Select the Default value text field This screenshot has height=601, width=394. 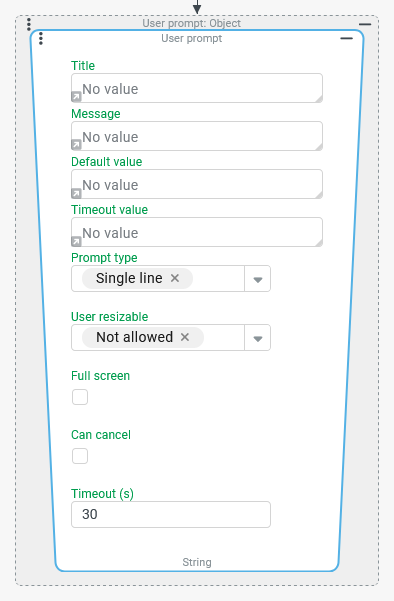click(197, 184)
